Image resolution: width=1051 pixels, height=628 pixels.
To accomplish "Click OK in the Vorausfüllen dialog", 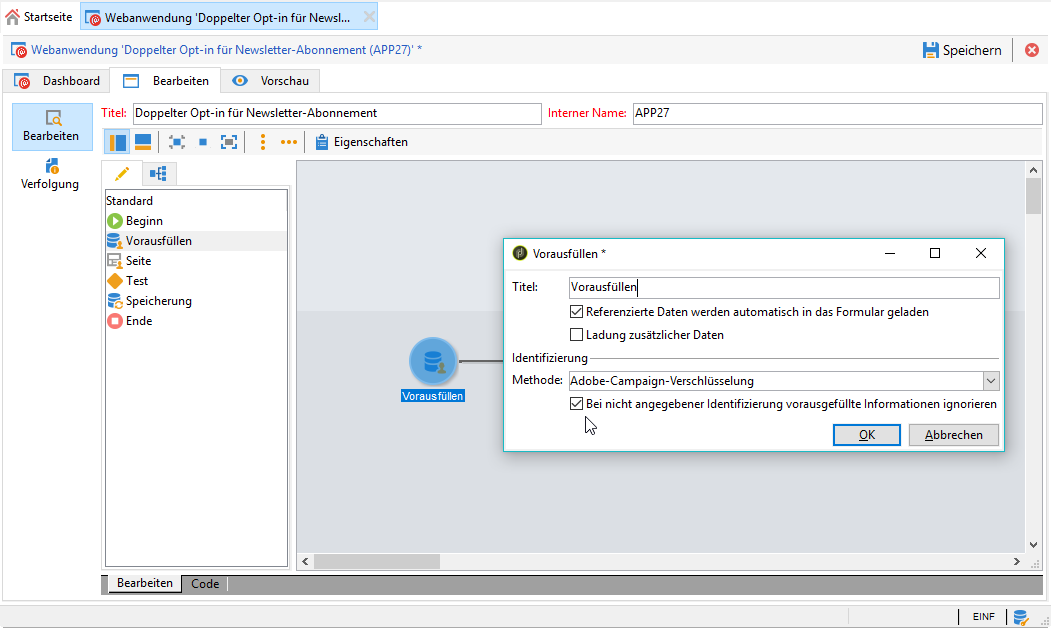I will click(867, 435).
